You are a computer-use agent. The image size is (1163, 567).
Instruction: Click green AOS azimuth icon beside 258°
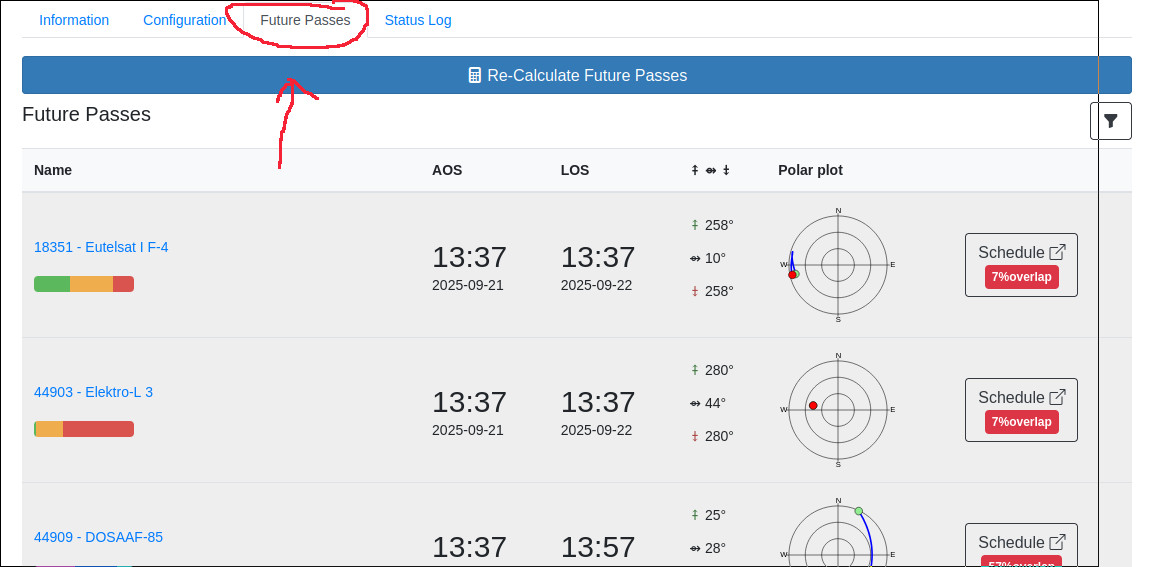point(695,225)
